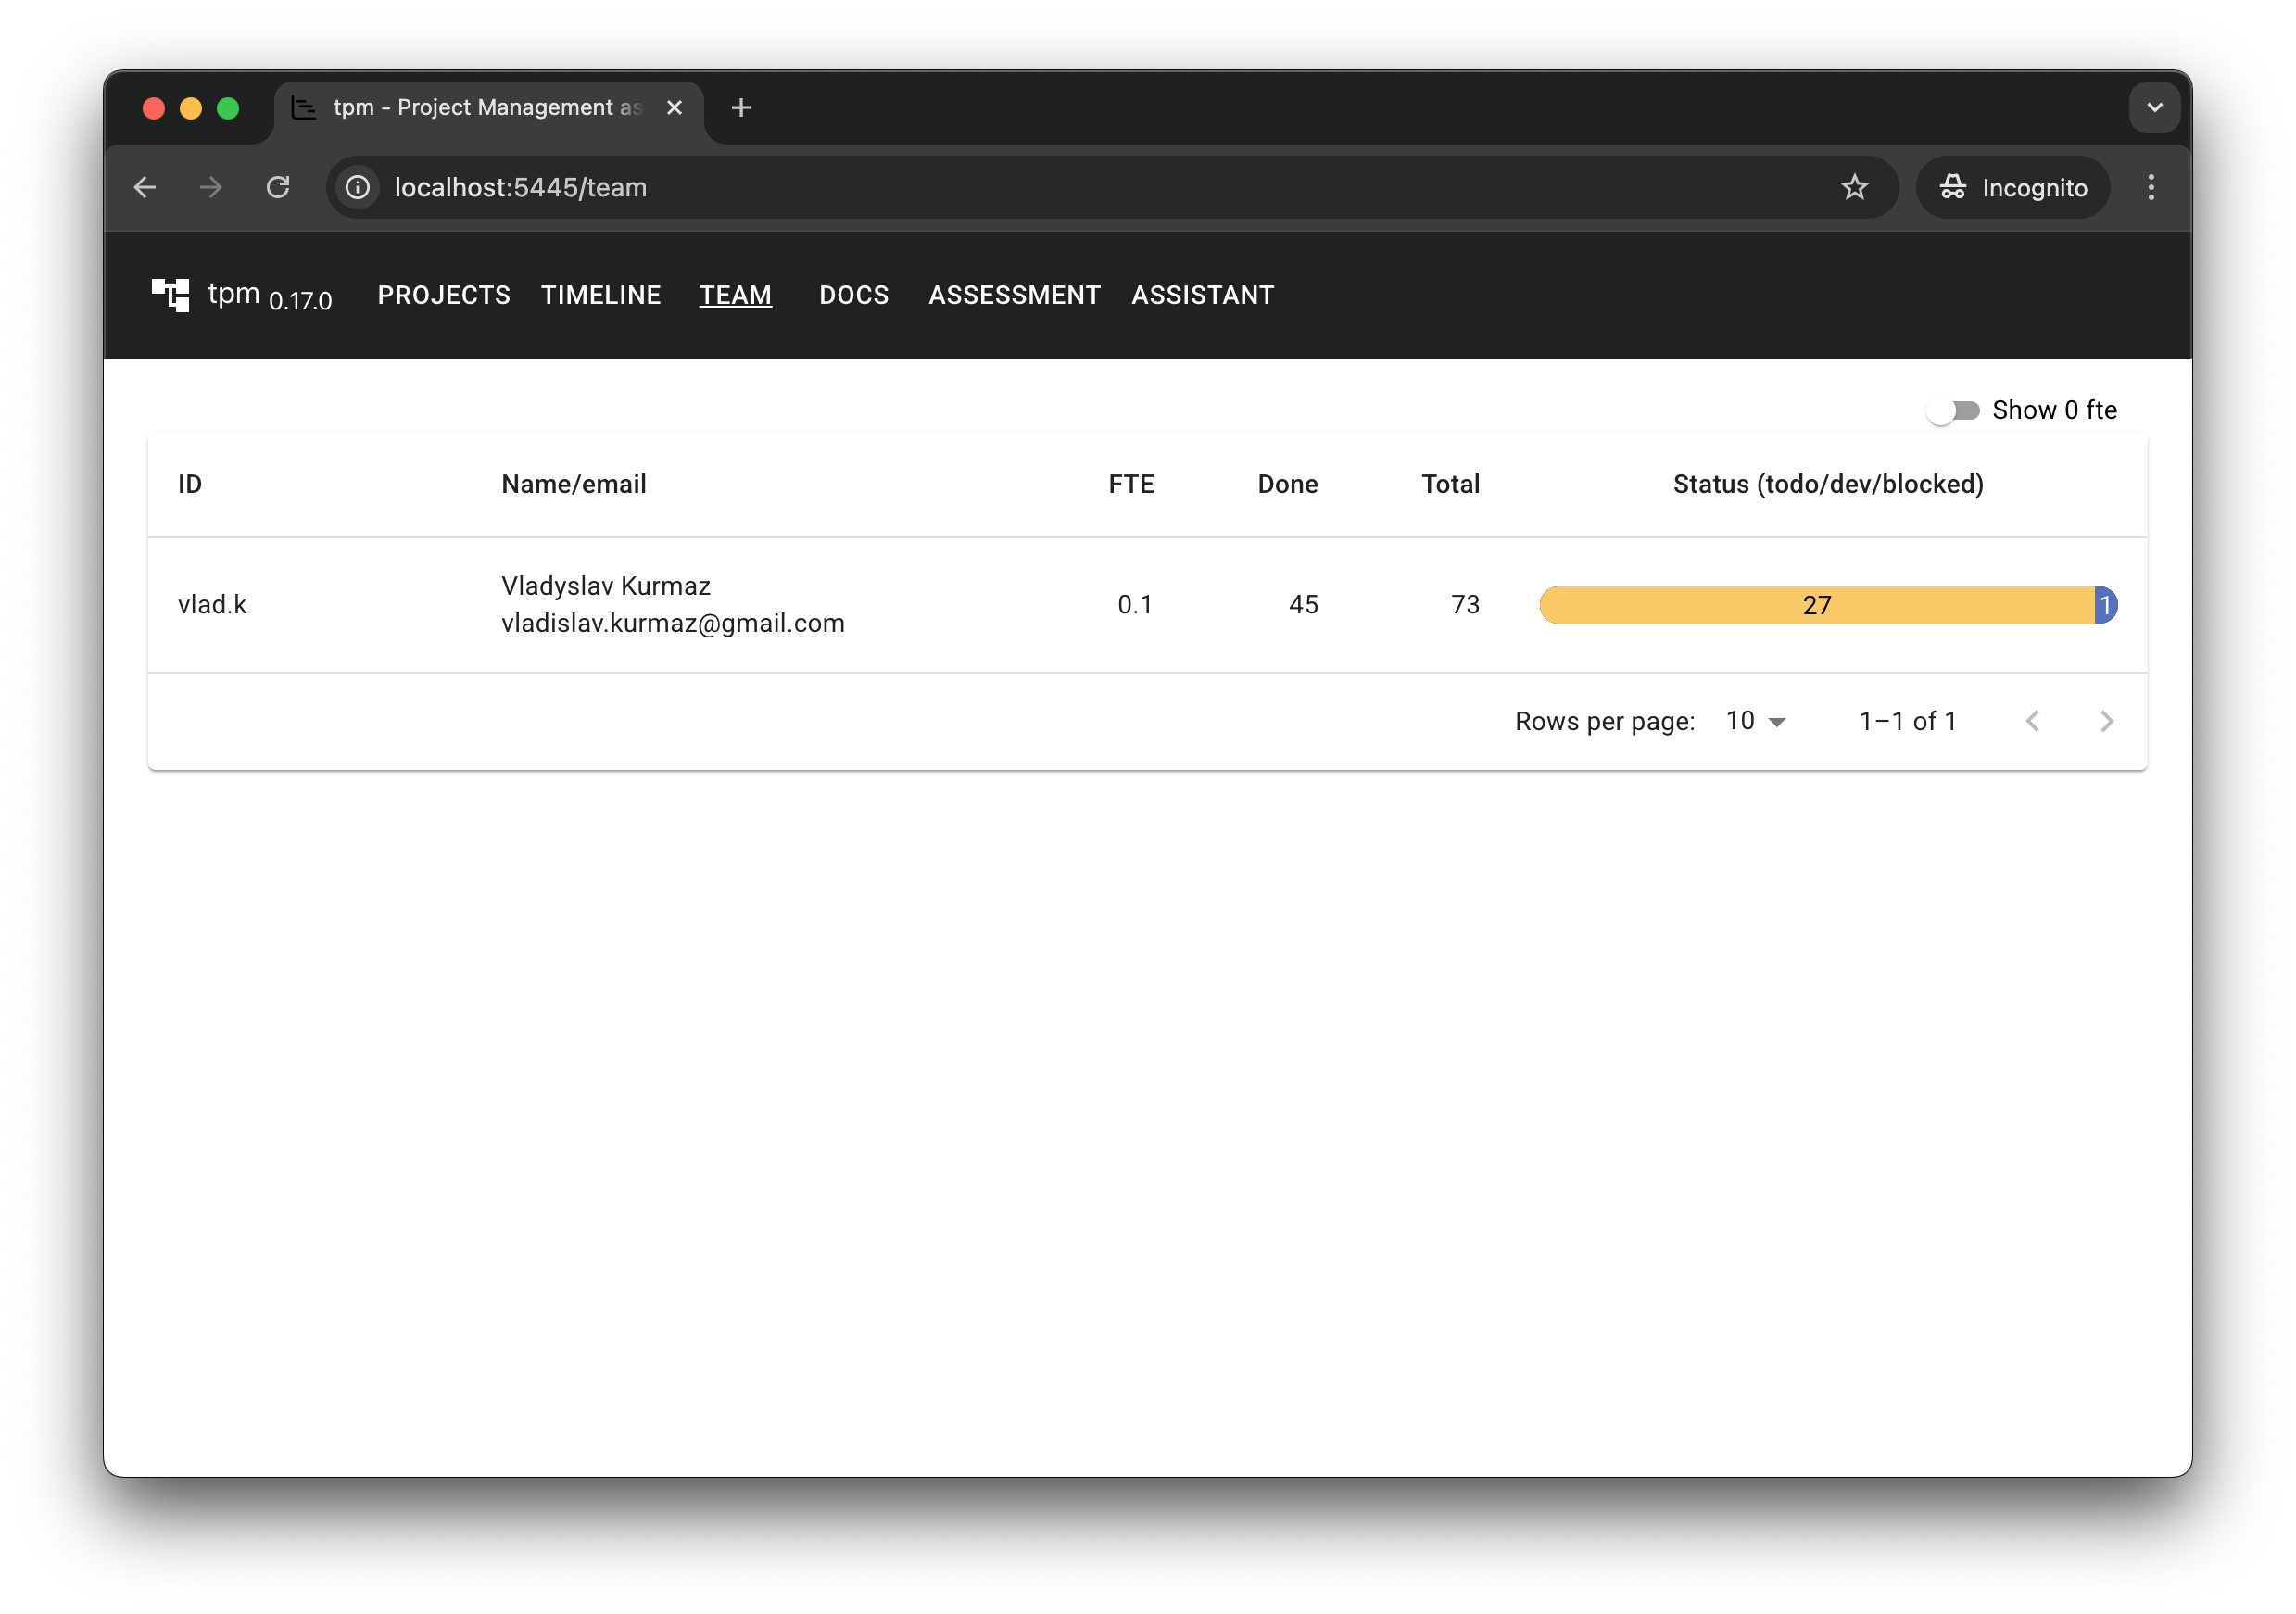Image resolution: width=2296 pixels, height=1614 pixels.
Task: Reload the page with refresh icon
Action: coord(278,187)
